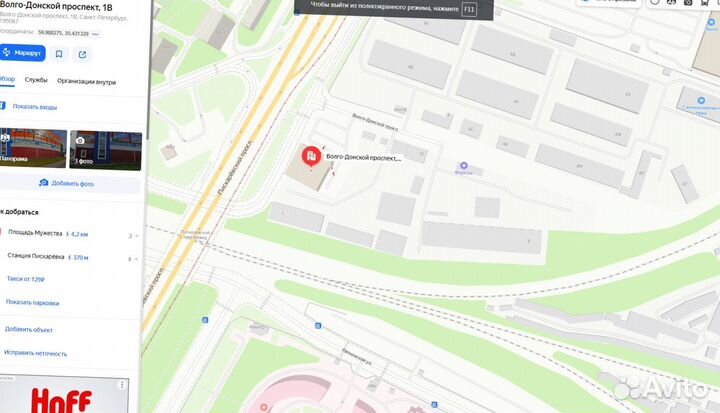Open the Hoff ad three-dot menu
Screen dimensions: 720x413
coord(122,385)
